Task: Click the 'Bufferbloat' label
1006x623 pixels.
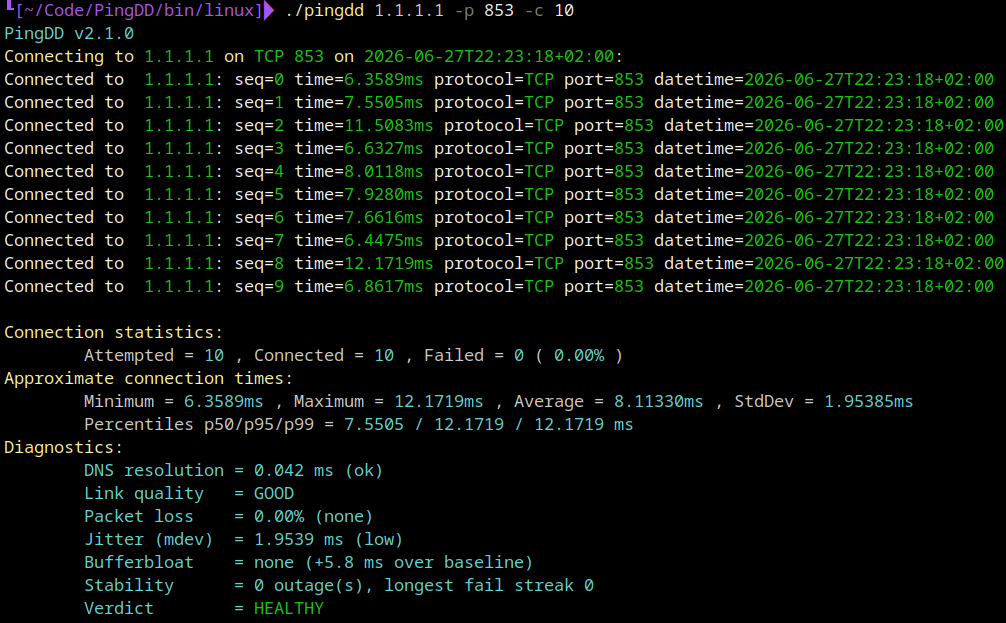Action: click(139, 563)
